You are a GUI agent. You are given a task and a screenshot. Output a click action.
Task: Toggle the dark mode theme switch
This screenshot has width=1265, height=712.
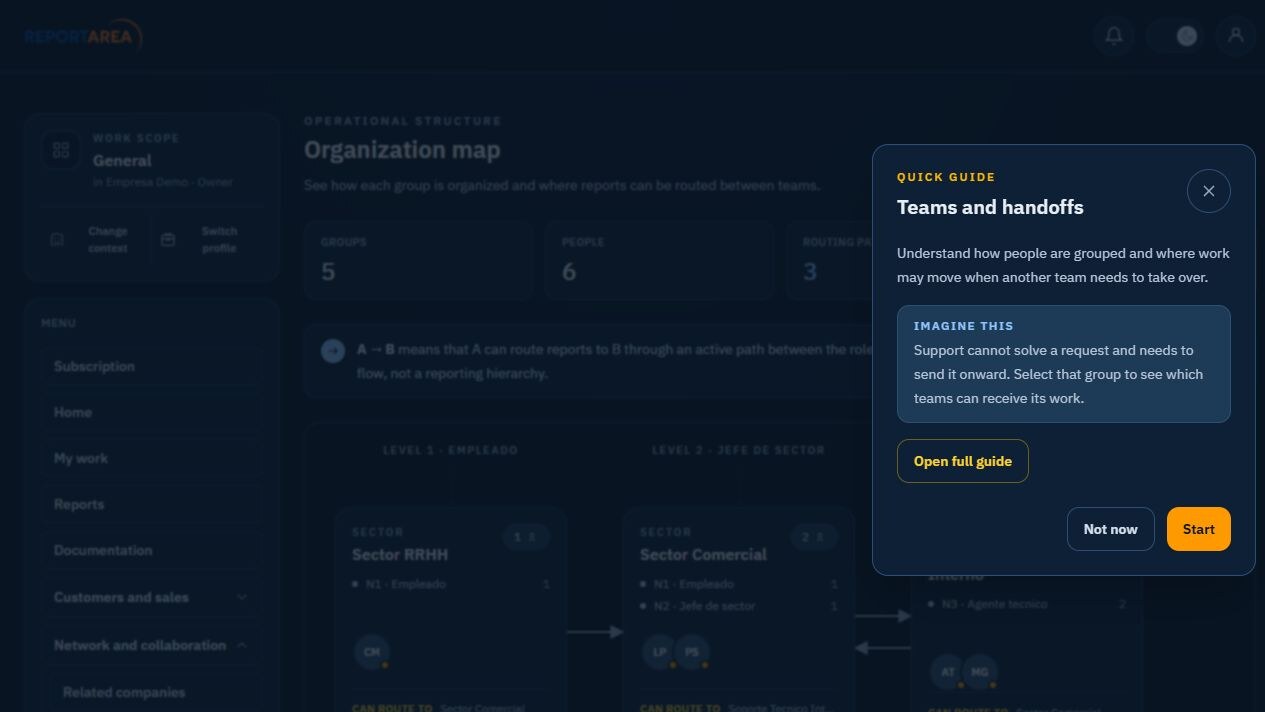[x=1175, y=36]
